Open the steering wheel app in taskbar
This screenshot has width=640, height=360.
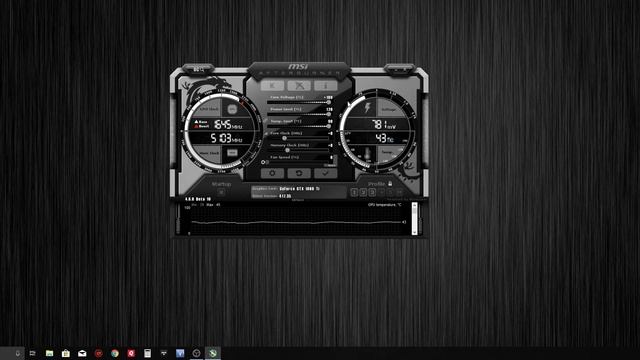[x=196, y=353]
